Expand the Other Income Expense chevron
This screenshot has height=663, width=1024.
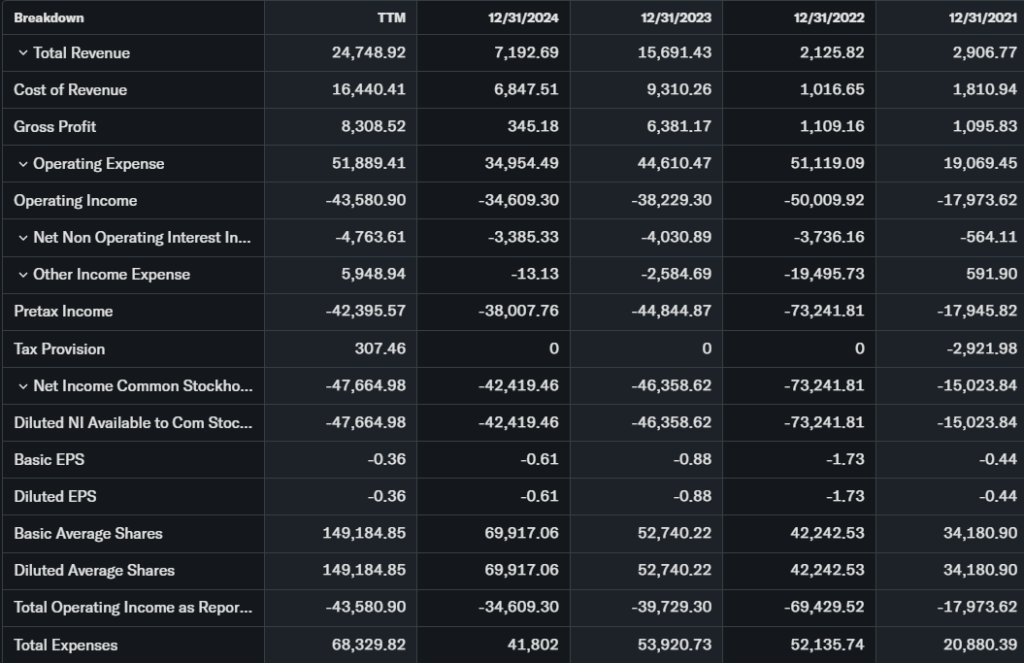23,275
